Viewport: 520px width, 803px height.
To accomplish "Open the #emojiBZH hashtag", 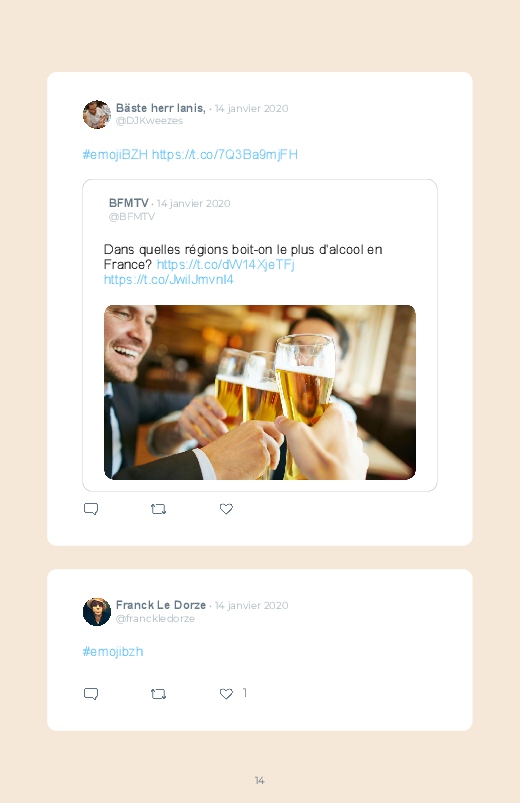I will (115, 154).
